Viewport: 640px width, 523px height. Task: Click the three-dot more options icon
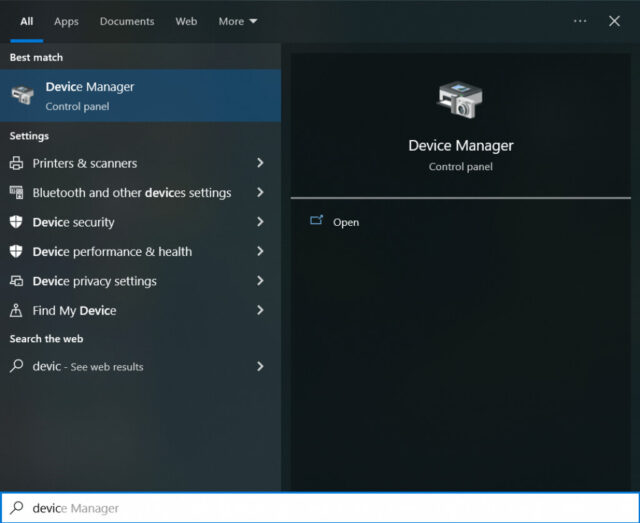(x=580, y=21)
